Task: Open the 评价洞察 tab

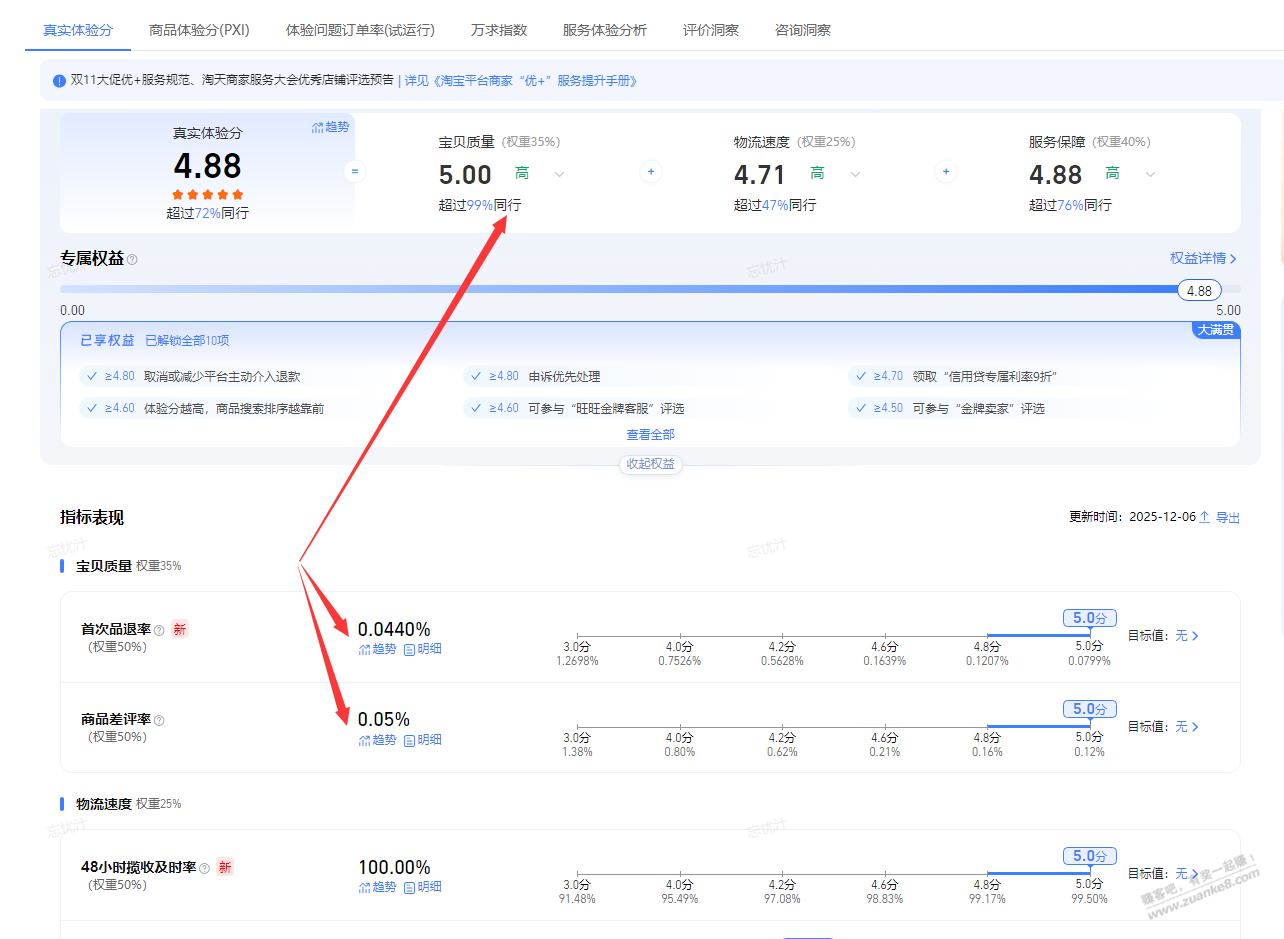Action: point(710,30)
